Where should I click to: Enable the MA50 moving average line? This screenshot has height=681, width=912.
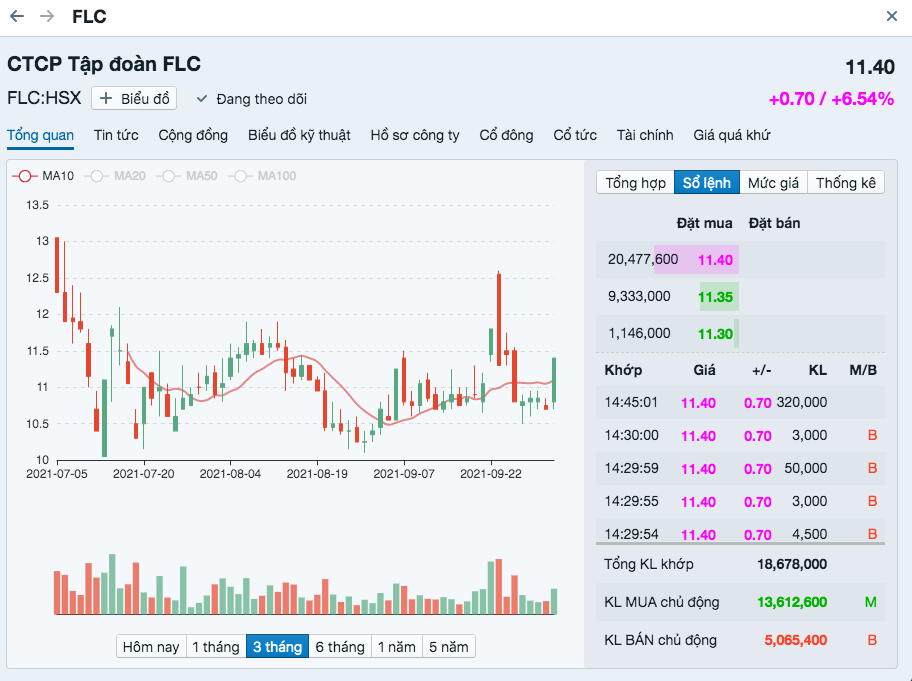click(x=187, y=176)
